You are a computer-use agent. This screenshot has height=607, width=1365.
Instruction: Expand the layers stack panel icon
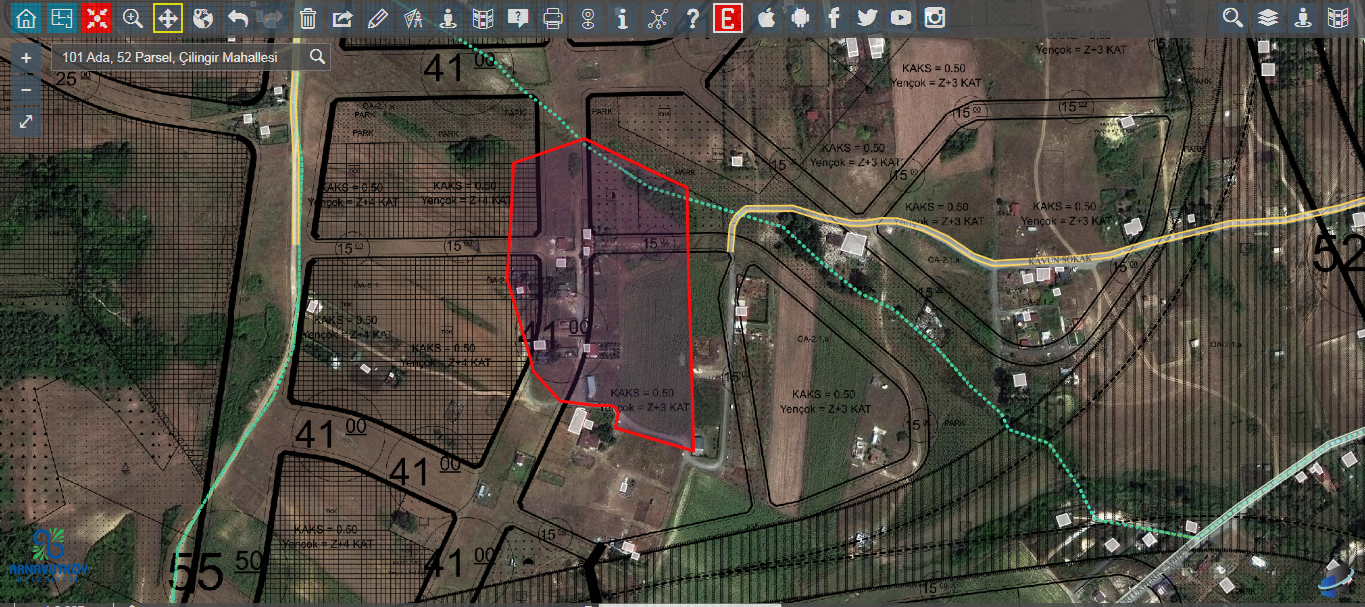click(1268, 18)
